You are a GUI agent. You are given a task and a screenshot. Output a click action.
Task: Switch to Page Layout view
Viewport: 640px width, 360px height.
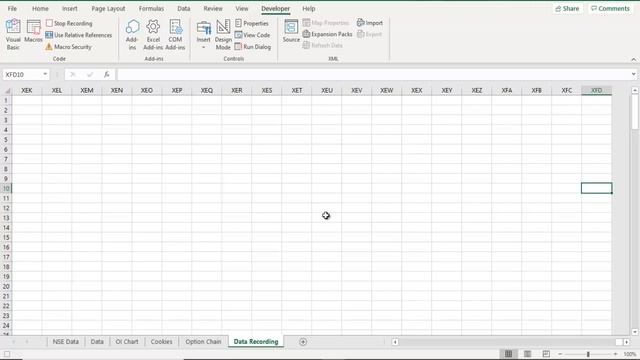pos(527,354)
